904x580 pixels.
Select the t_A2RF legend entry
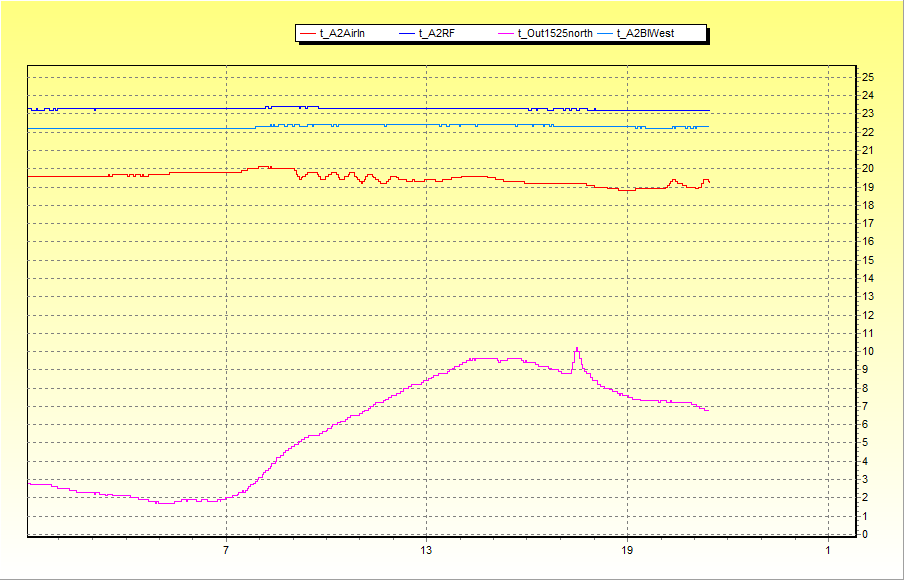pyautogui.click(x=436, y=34)
